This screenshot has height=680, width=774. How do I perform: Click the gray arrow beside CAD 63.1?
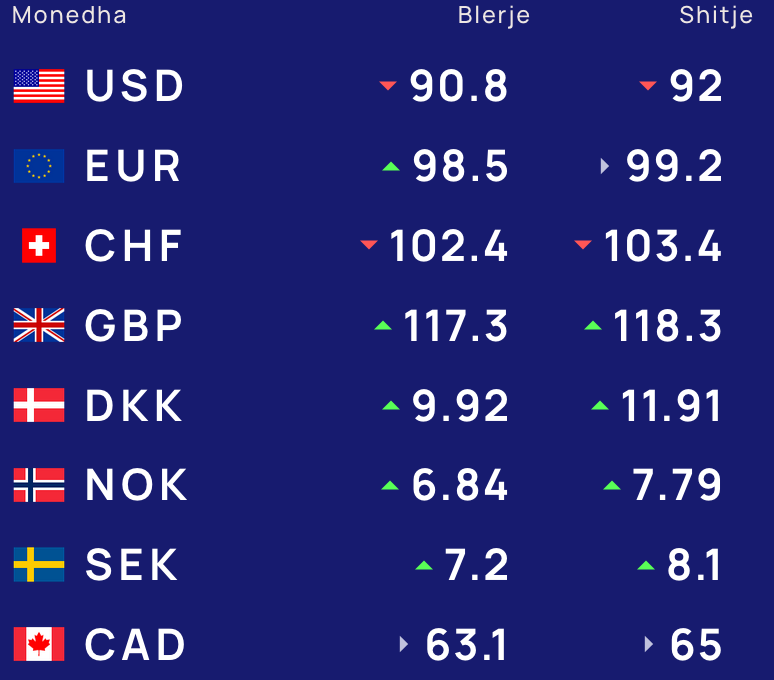pos(404,644)
